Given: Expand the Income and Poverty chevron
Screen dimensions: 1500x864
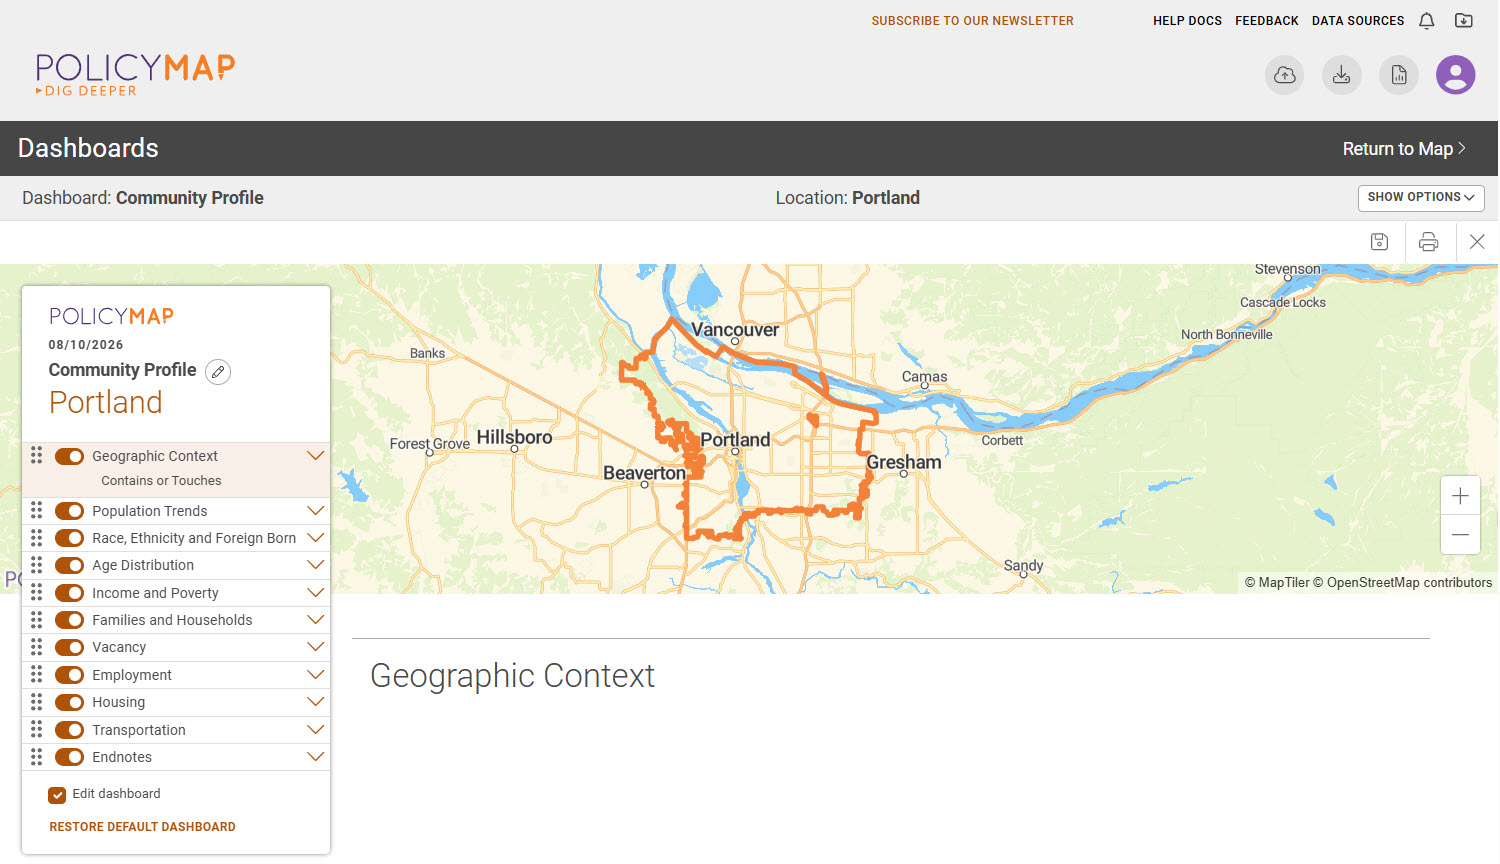Looking at the screenshot, I should click(x=316, y=593).
